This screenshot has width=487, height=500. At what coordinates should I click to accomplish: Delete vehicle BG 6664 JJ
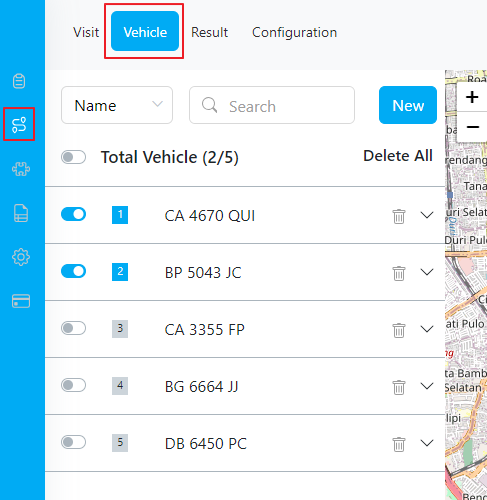399,387
